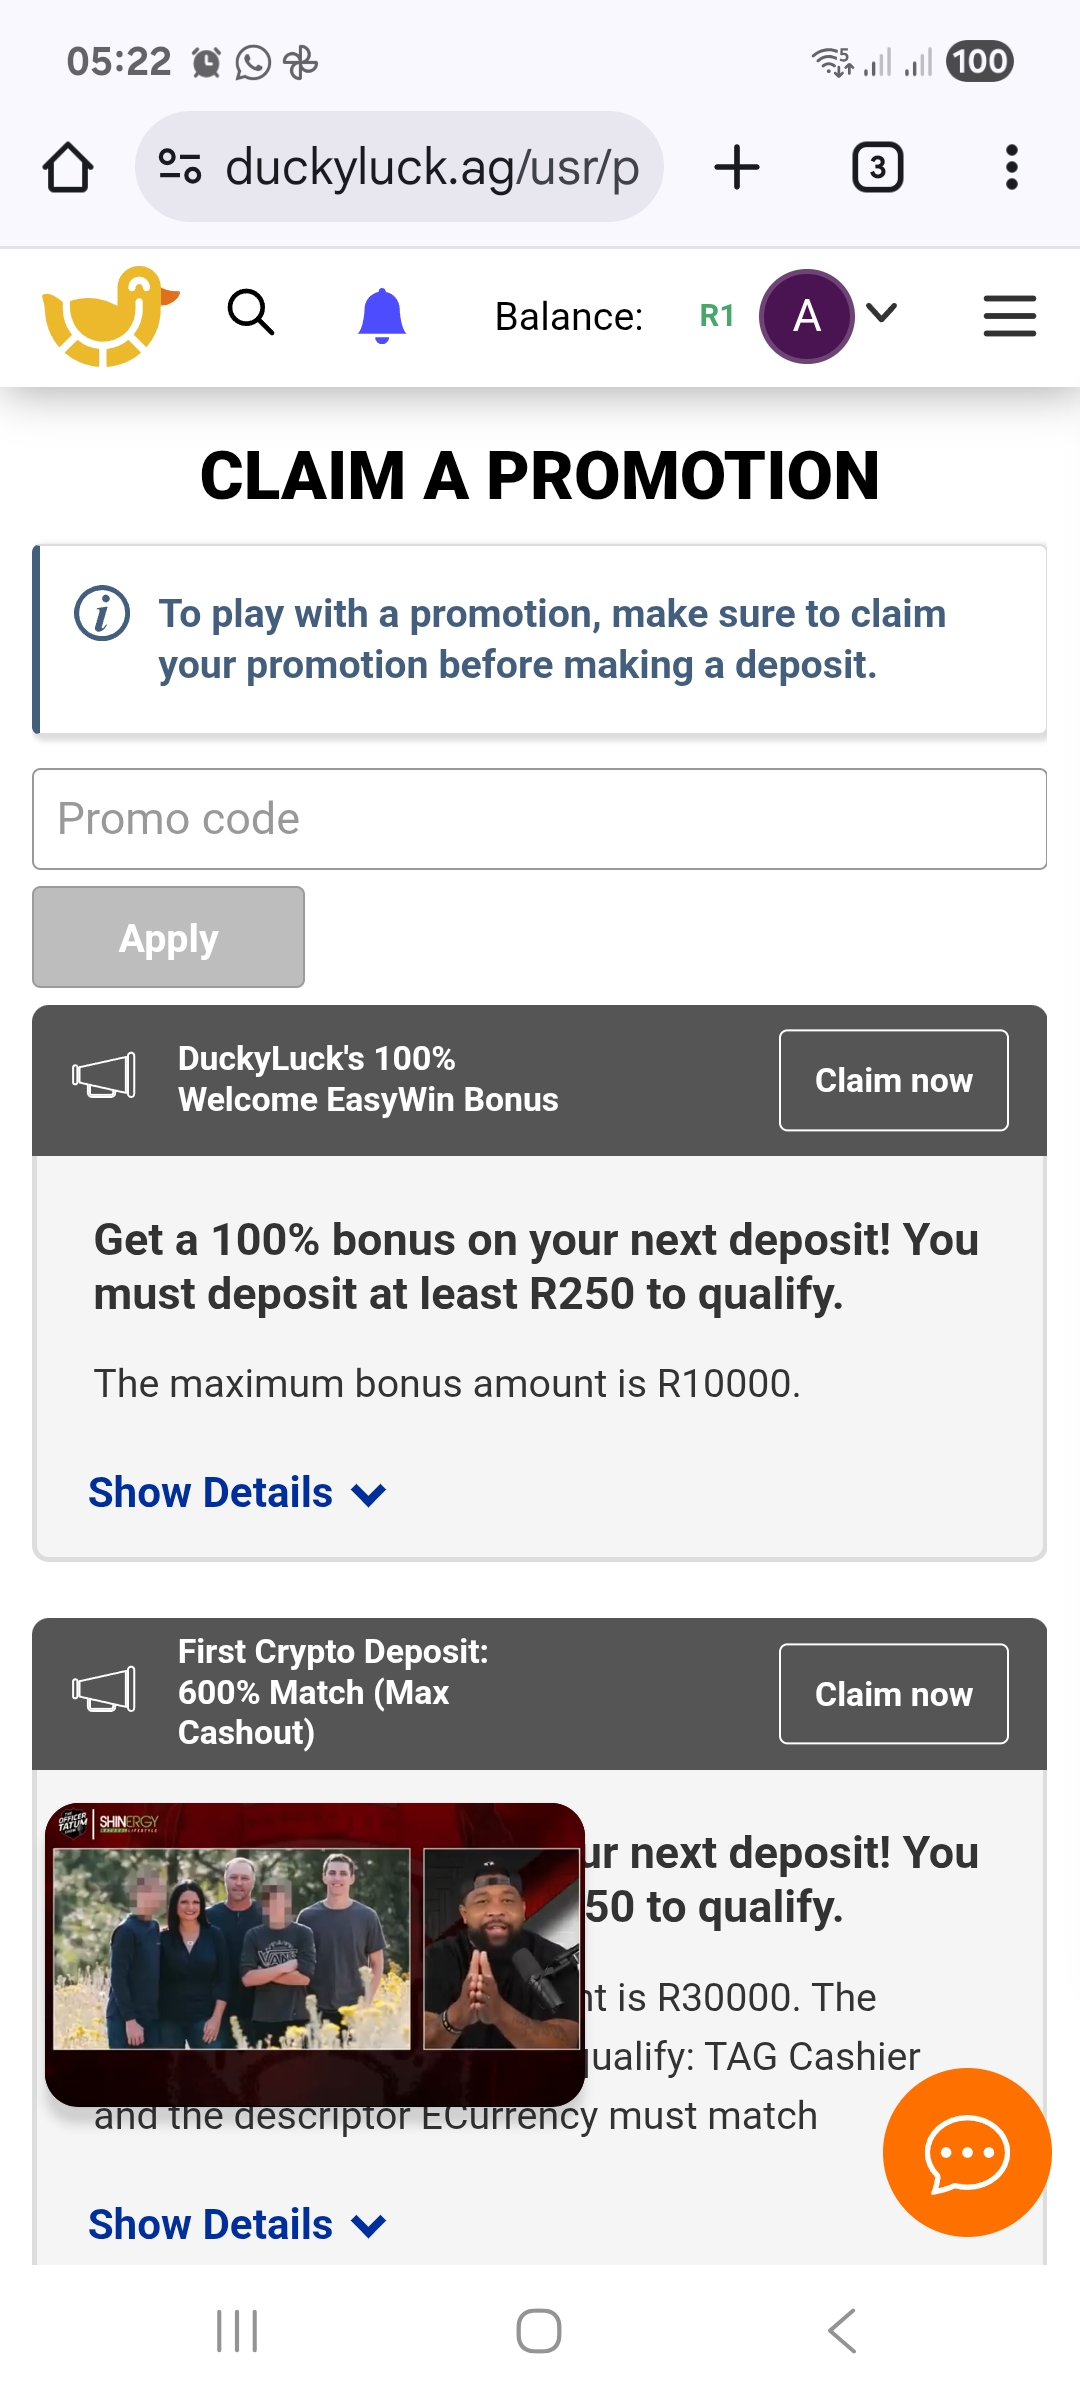
Task: Tap the browser home icon
Action: pos(68,167)
